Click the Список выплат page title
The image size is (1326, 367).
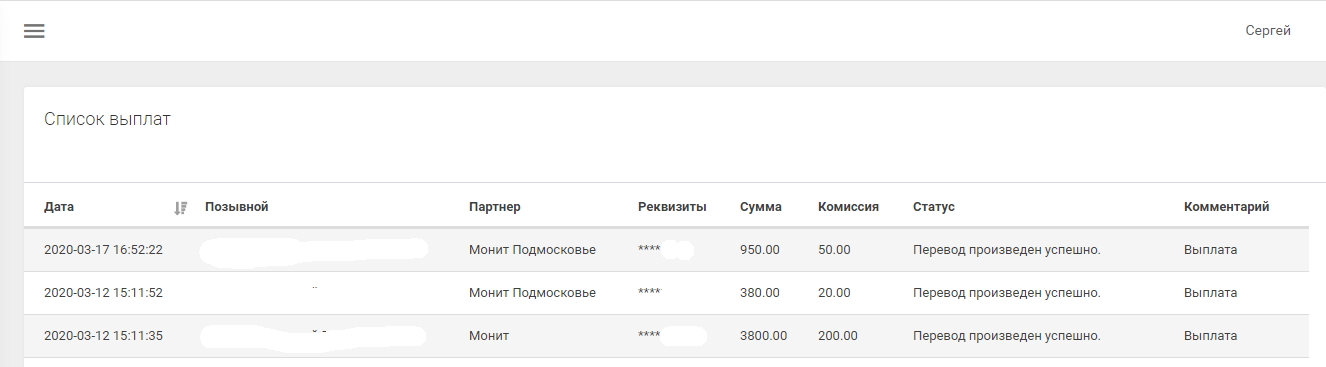(108, 119)
